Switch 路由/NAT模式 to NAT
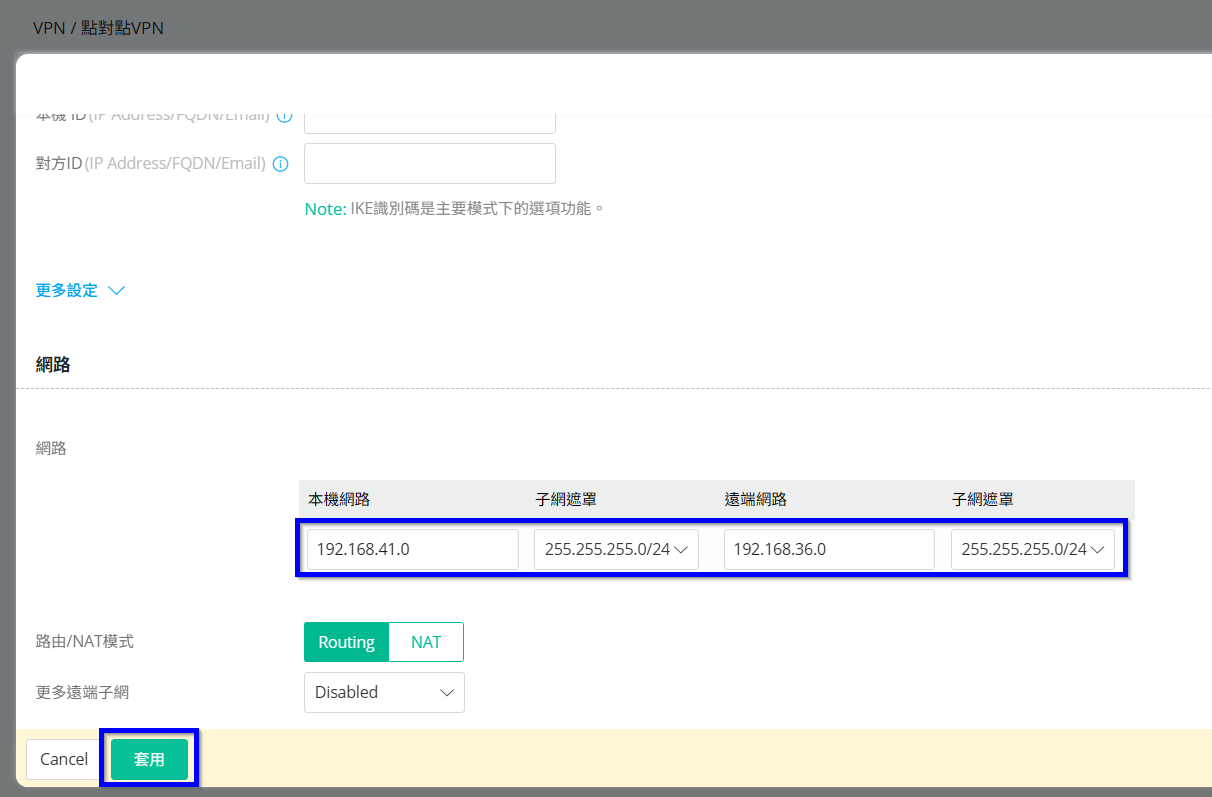Screen dimensions: 1212x797 (426, 642)
